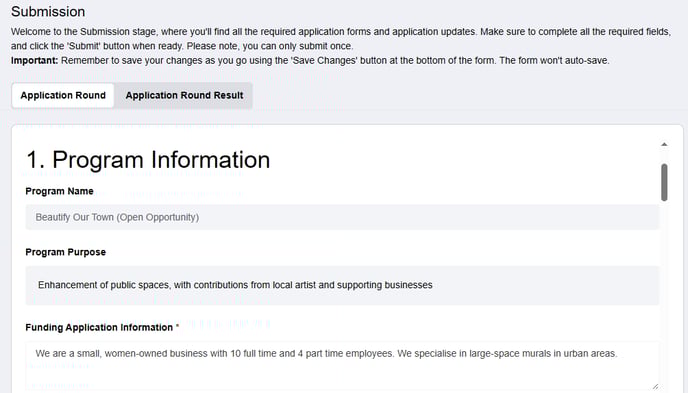Image resolution: width=688 pixels, height=393 pixels.
Task: Click the 'Funding Application Information' label
Action: [x=99, y=327]
